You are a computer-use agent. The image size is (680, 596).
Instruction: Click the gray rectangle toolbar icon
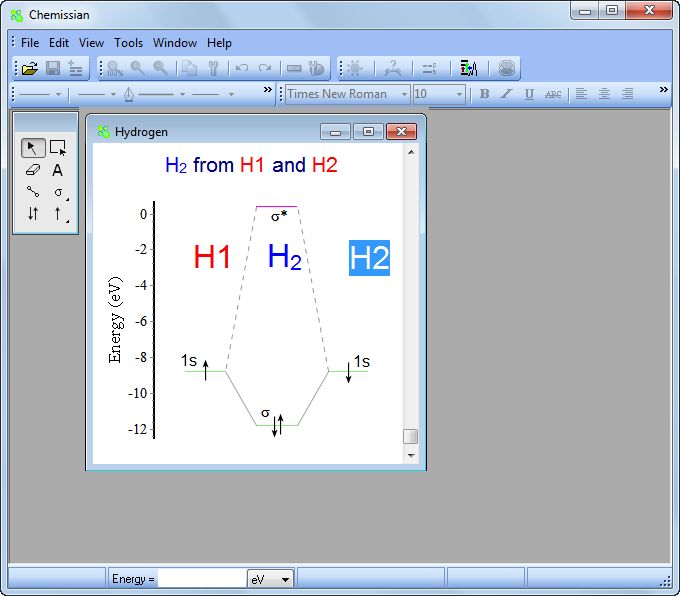tap(294, 69)
